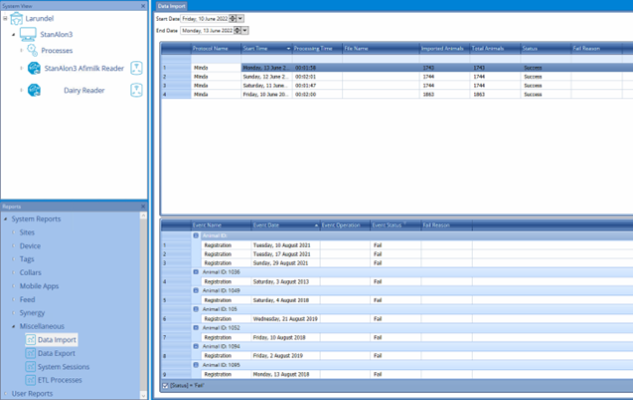Close the System View panel
The height and width of the screenshot is (400, 633).
click(143, 5)
